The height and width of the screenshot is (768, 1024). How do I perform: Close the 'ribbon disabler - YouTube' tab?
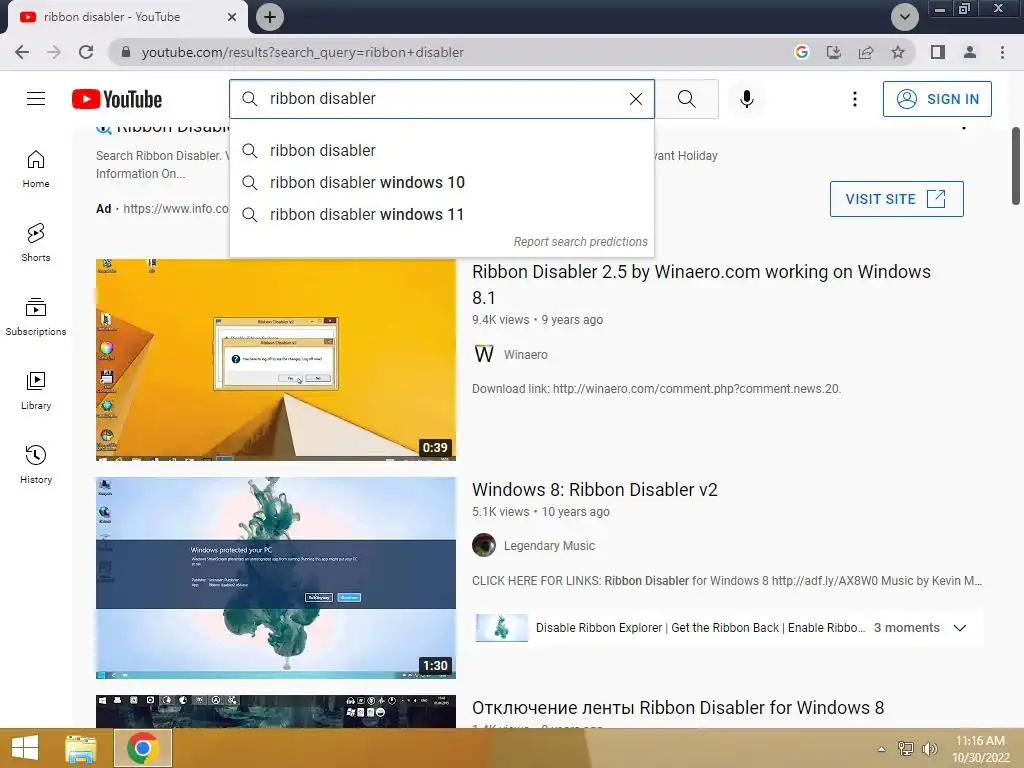231,17
